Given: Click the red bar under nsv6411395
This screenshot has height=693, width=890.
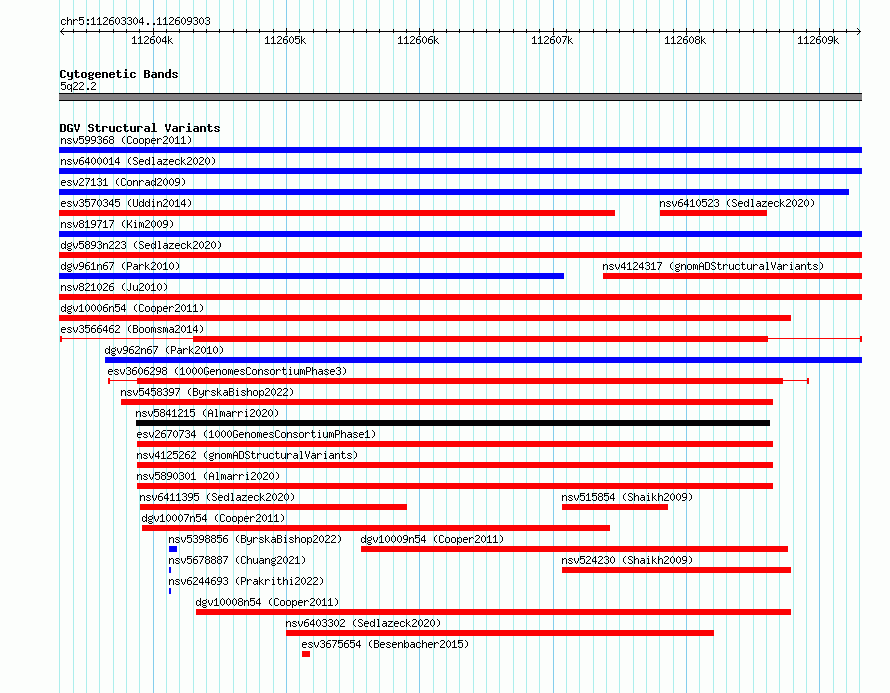Looking at the screenshot, I should (x=273, y=507).
